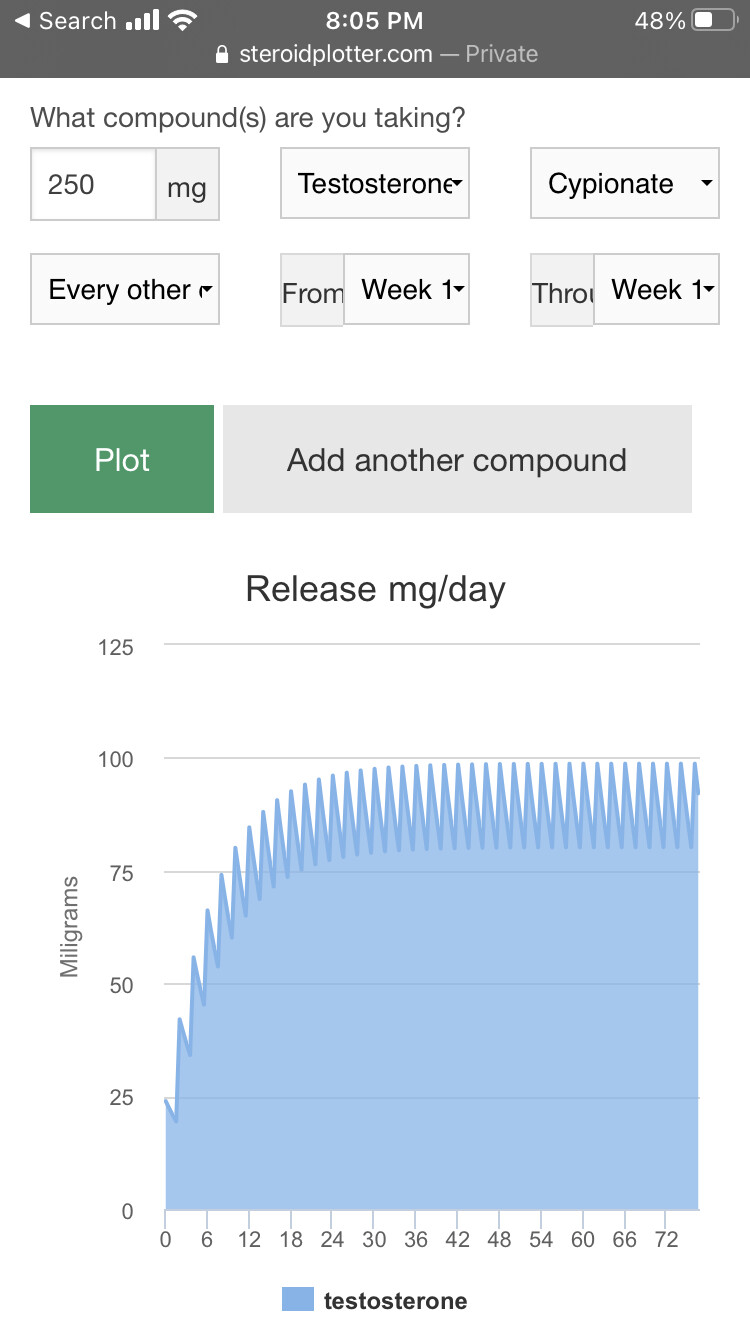Screen dimensions: 750x1334
Task: Expand the Every other frequency dropdown
Action: [125, 290]
